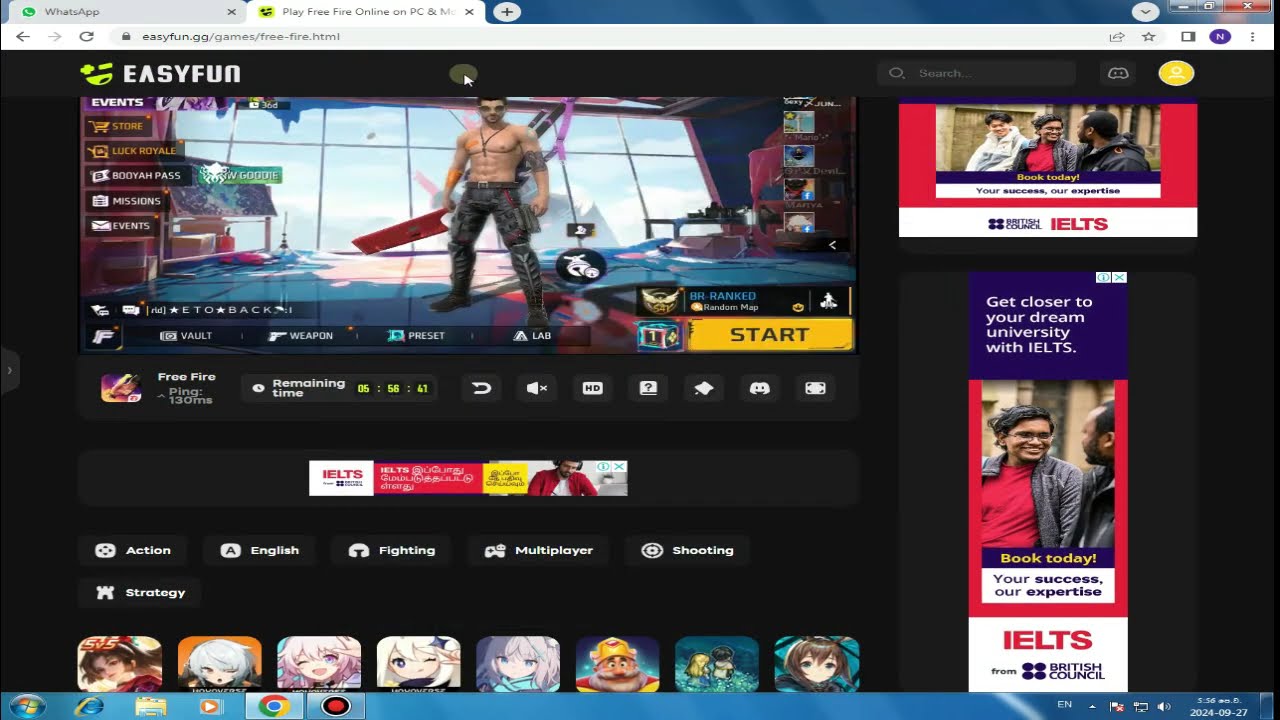Open MISSIONS in game menu

click(126, 201)
